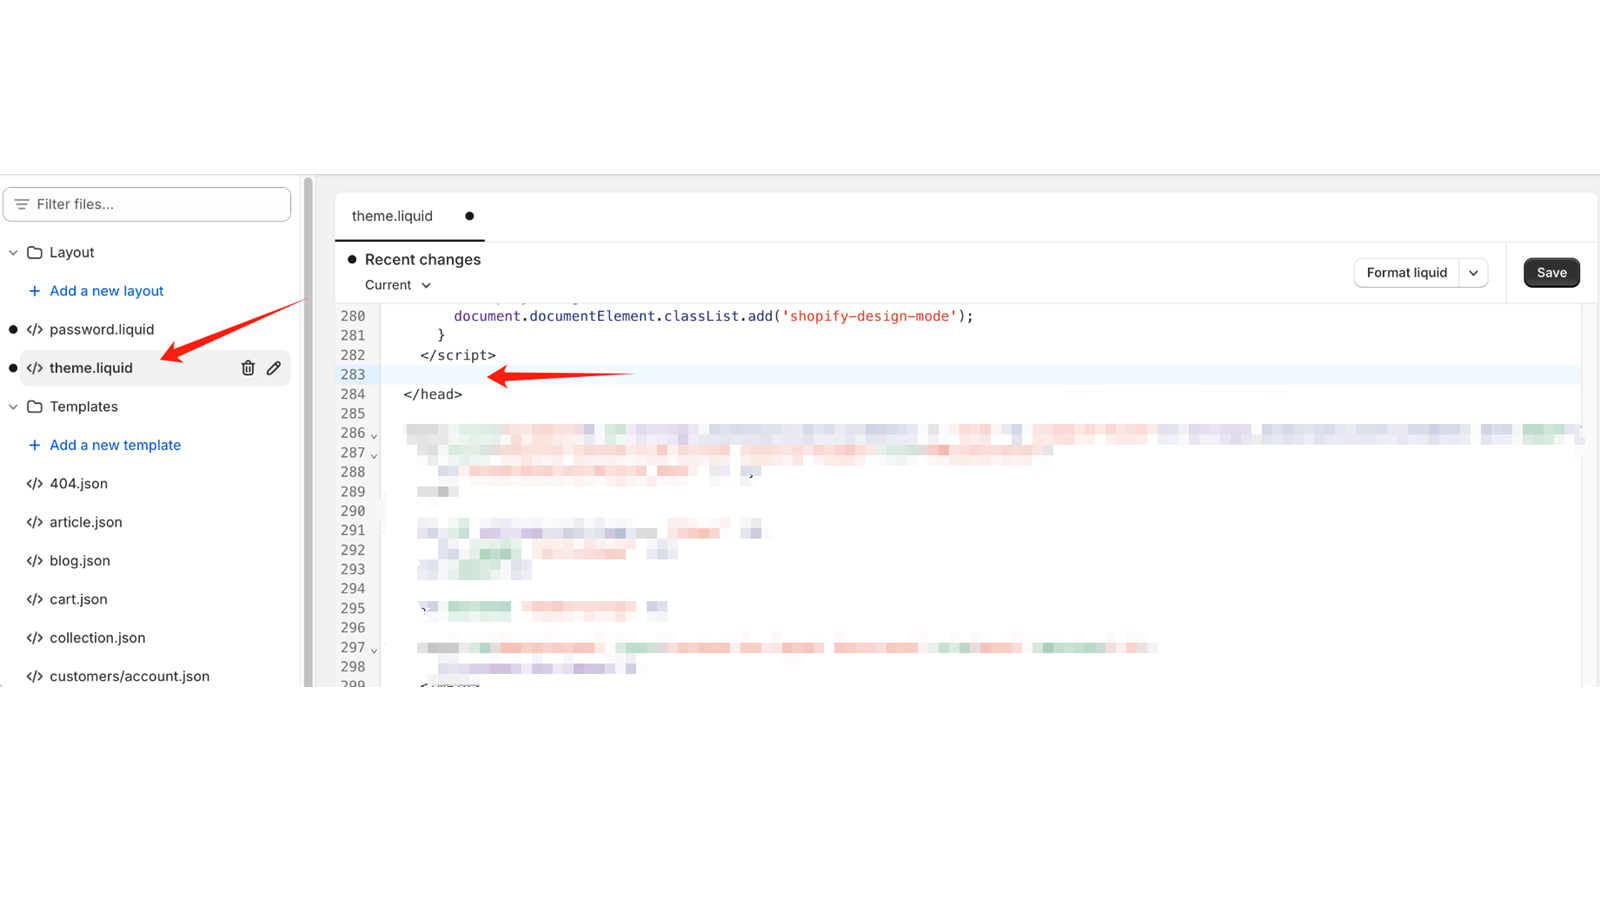1600x900 pixels.
Task: Click the Add a new layout link
Action: tap(106, 291)
